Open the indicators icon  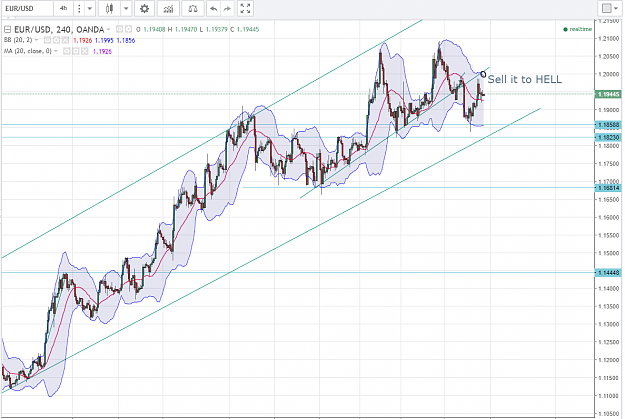tap(168, 8)
